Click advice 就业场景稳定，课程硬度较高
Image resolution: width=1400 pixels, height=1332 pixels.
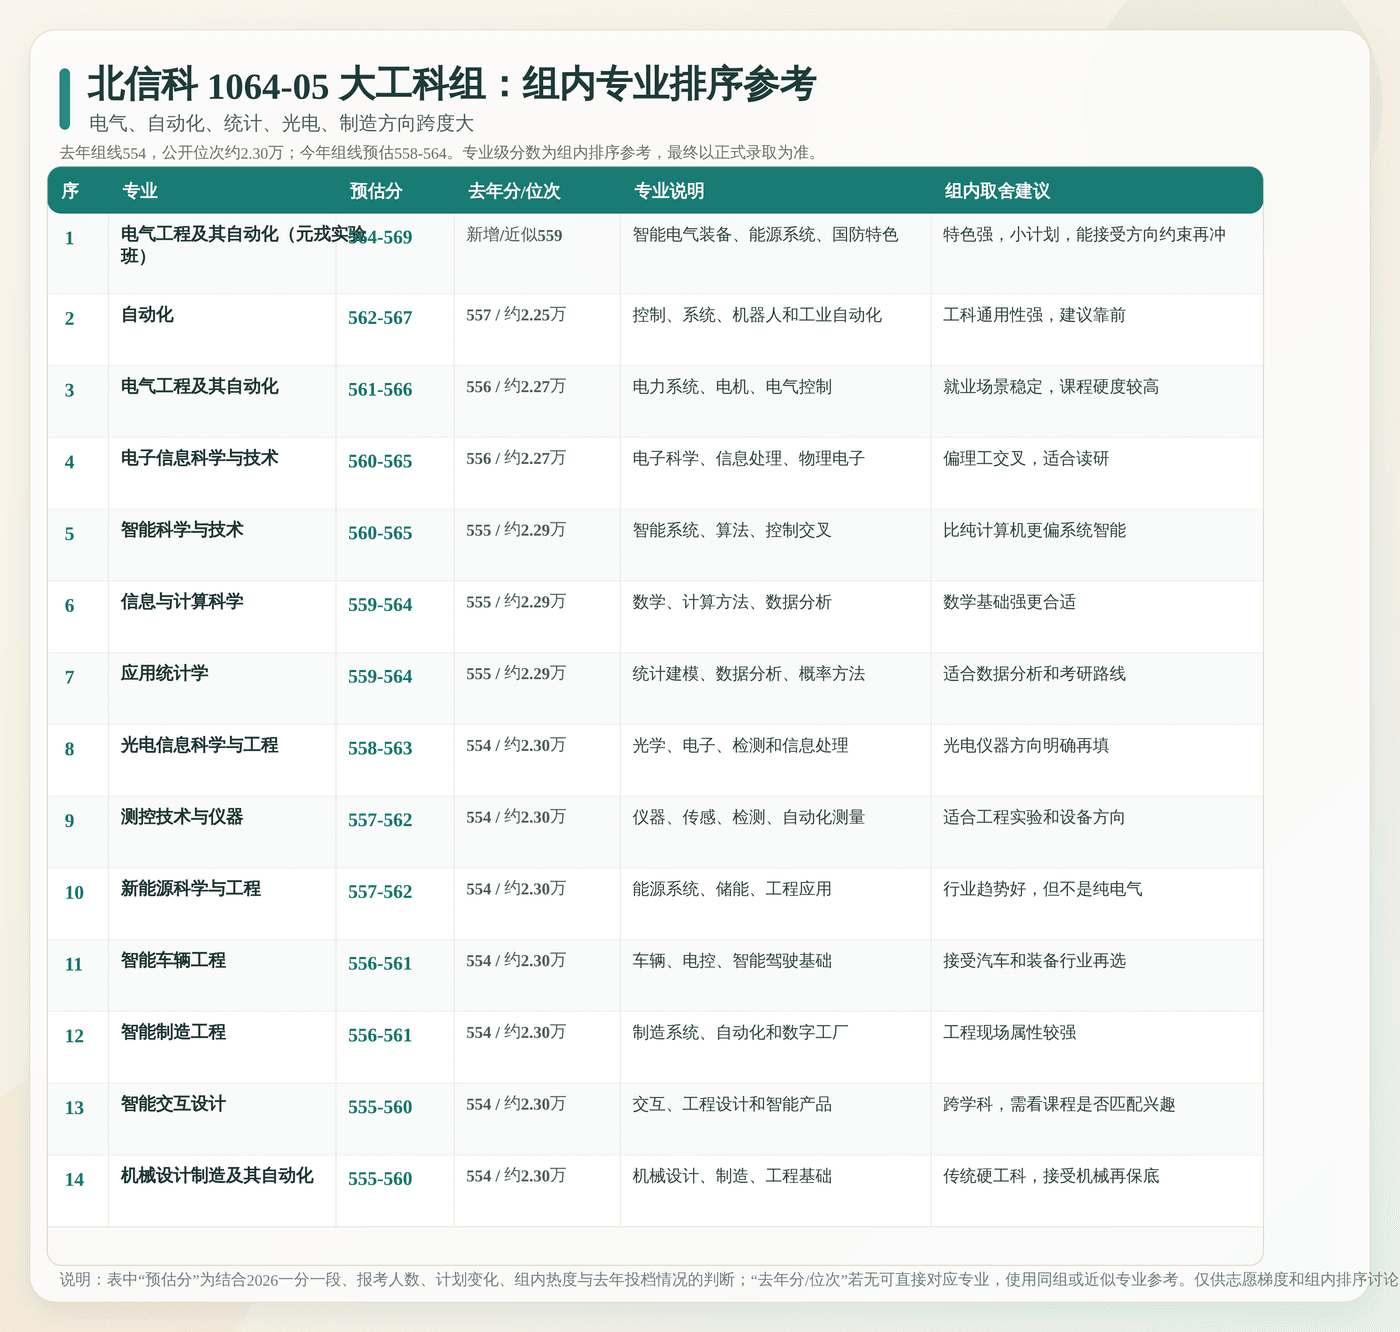(x=1051, y=387)
